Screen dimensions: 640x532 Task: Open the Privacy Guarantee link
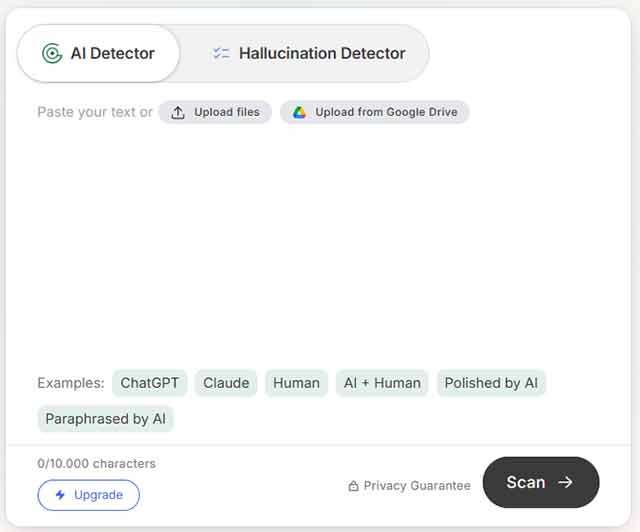coord(409,486)
